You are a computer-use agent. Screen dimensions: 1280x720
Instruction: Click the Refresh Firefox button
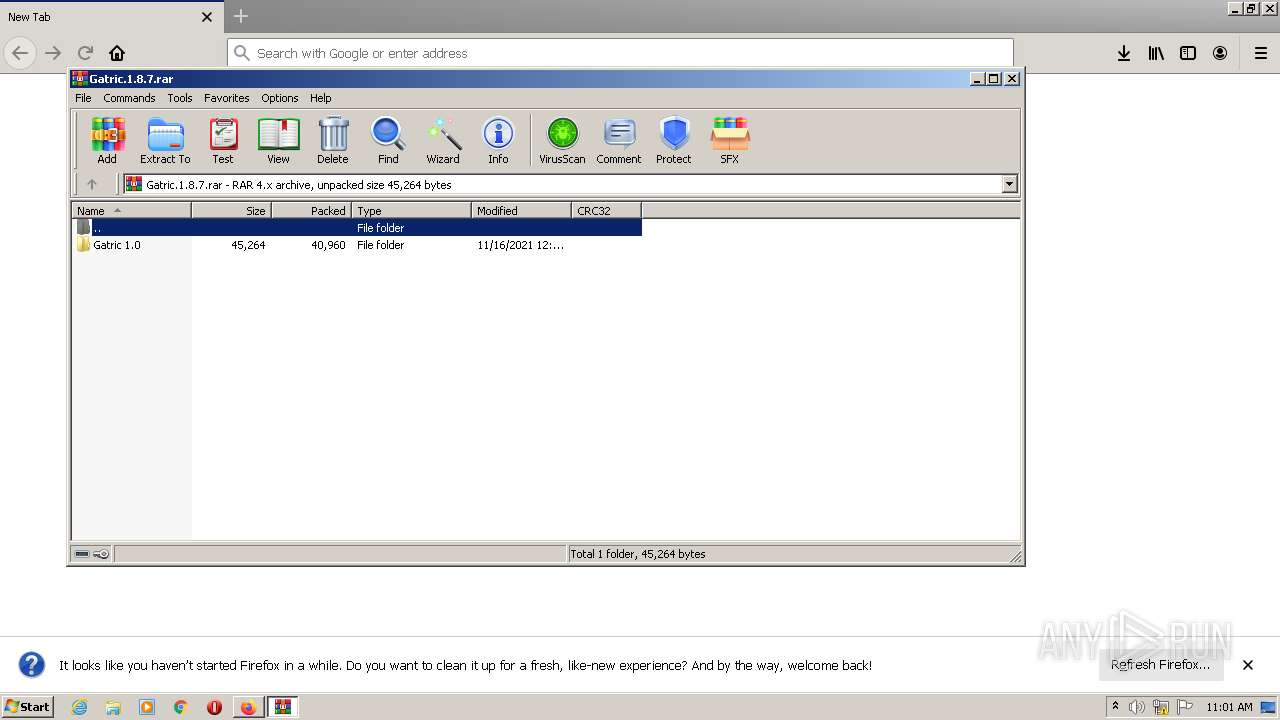pos(1161,664)
